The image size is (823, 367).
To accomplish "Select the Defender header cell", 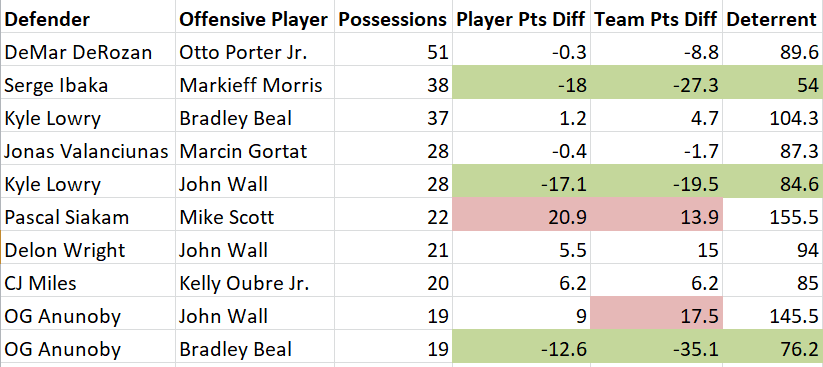I will point(88,19).
